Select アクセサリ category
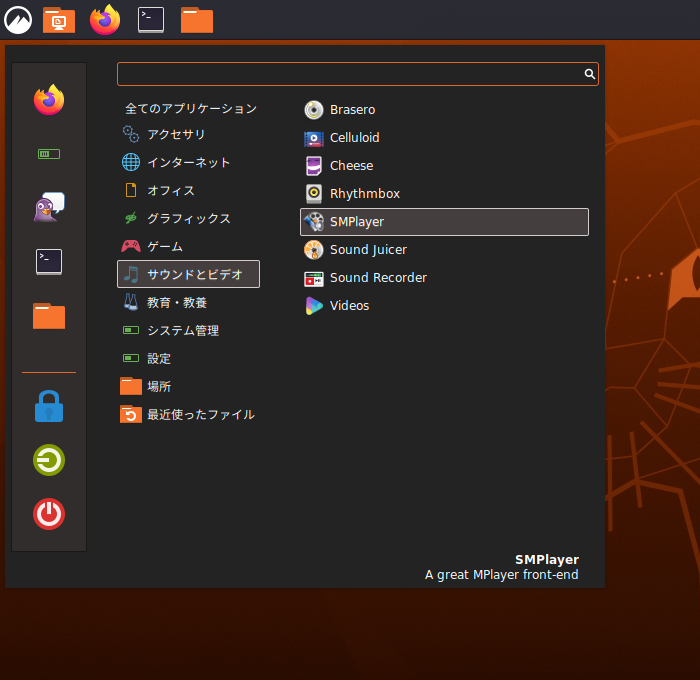Screen dimensions: 700x680 (188, 134)
